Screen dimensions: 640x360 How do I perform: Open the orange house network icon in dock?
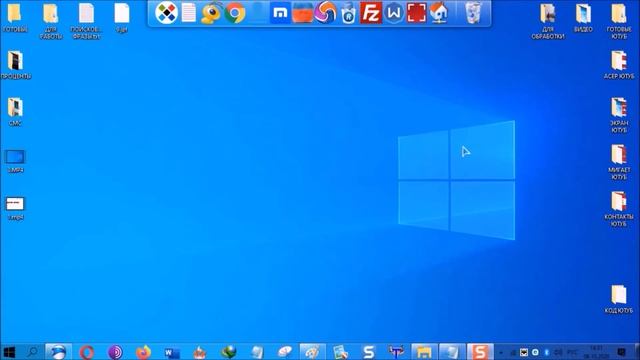[x=439, y=13]
